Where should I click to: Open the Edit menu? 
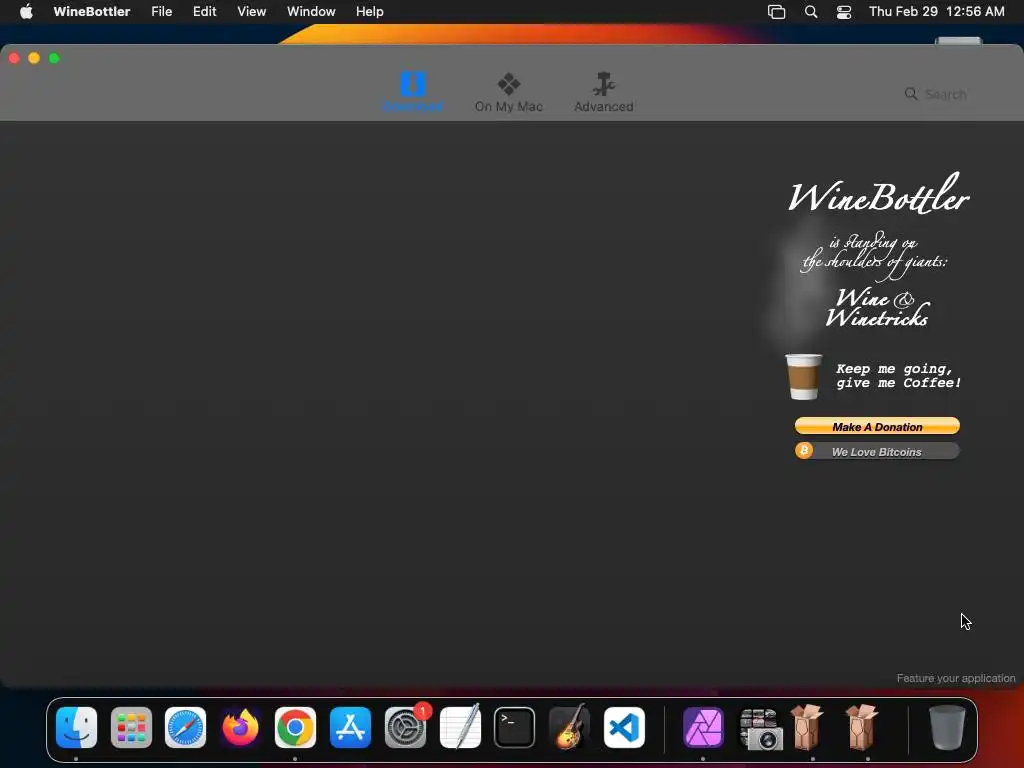pyautogui.click(x=204, y=11)
